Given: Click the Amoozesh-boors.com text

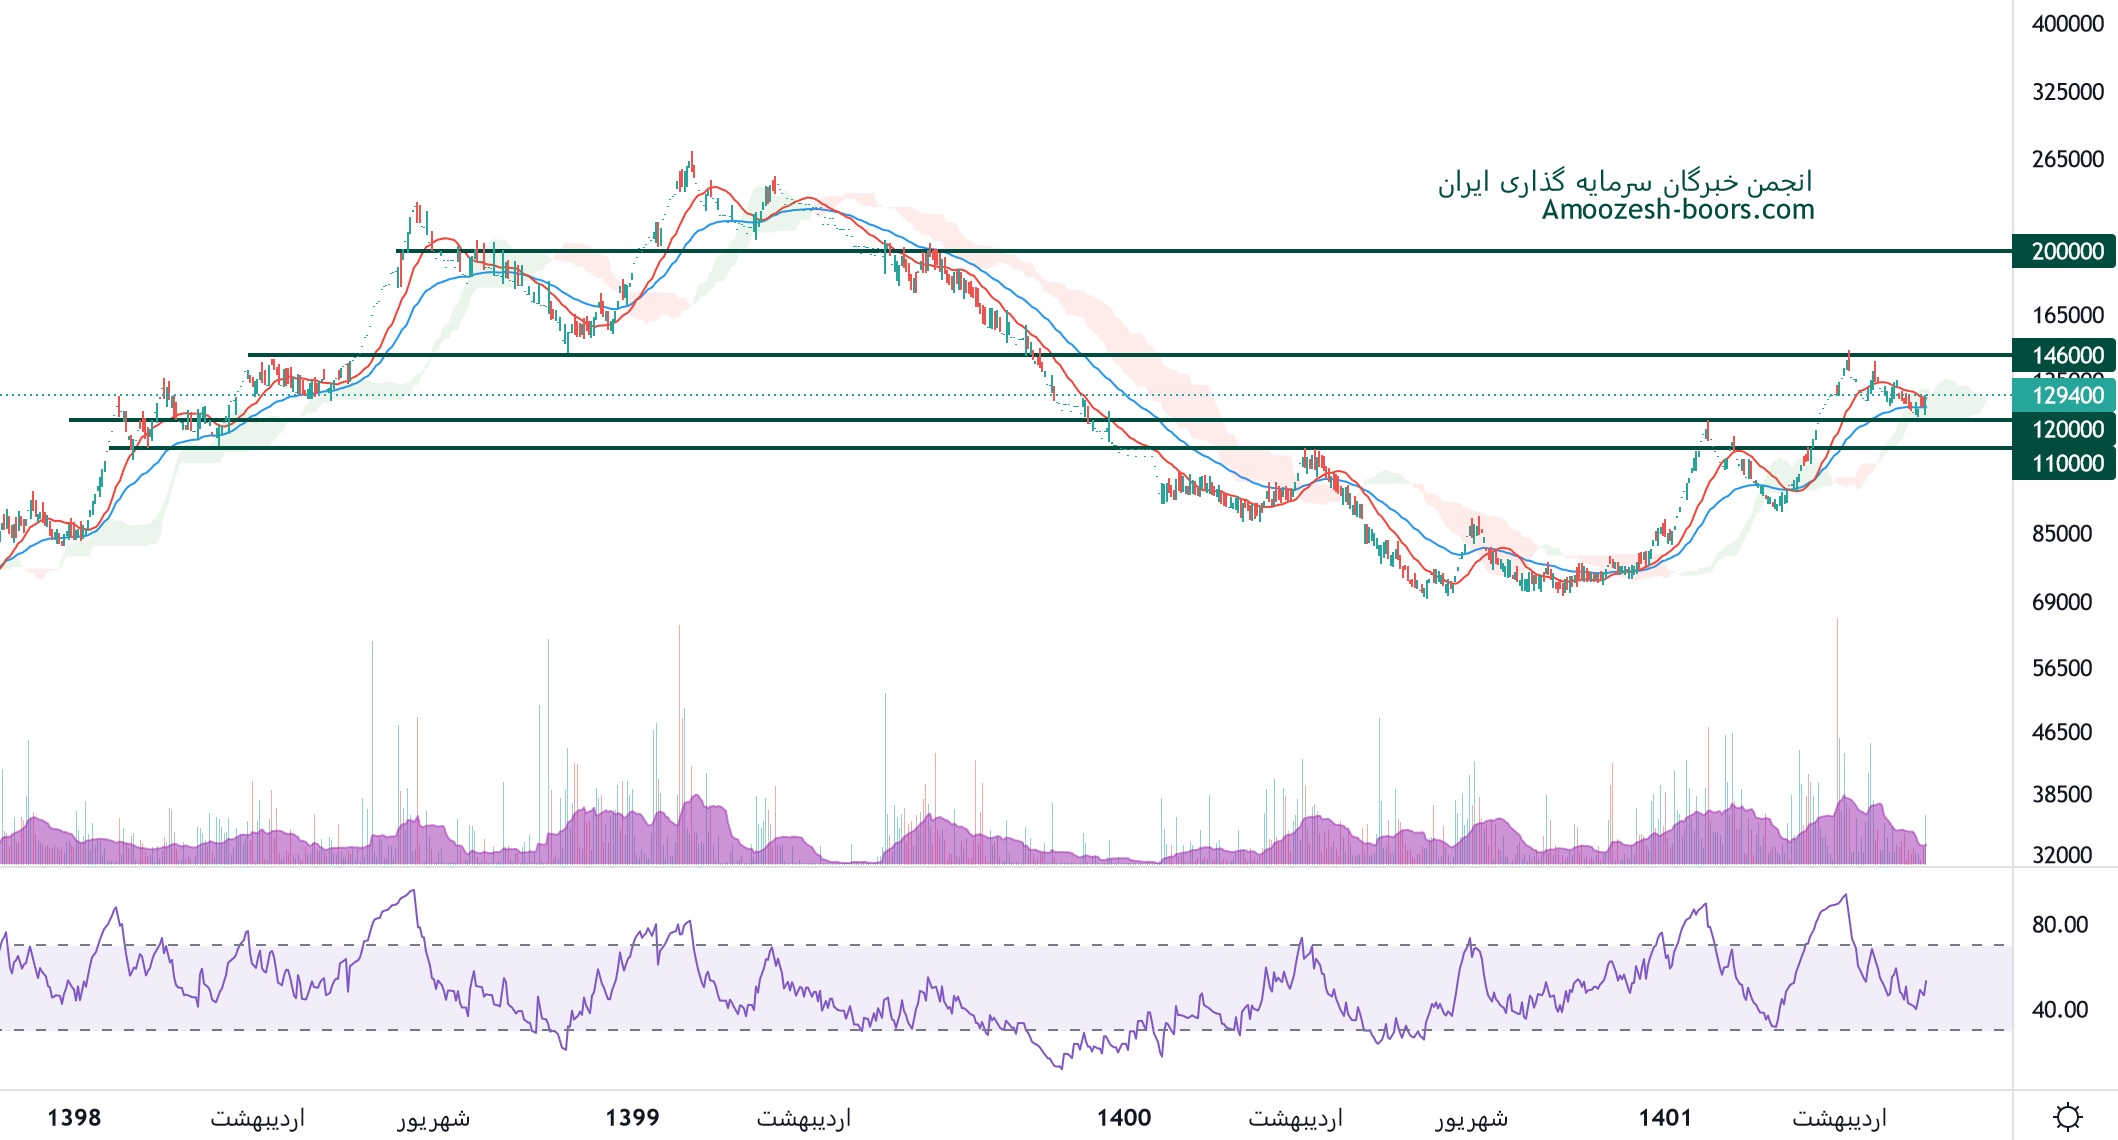Looking at the screenshot, I should click(x=1677, y=209).
